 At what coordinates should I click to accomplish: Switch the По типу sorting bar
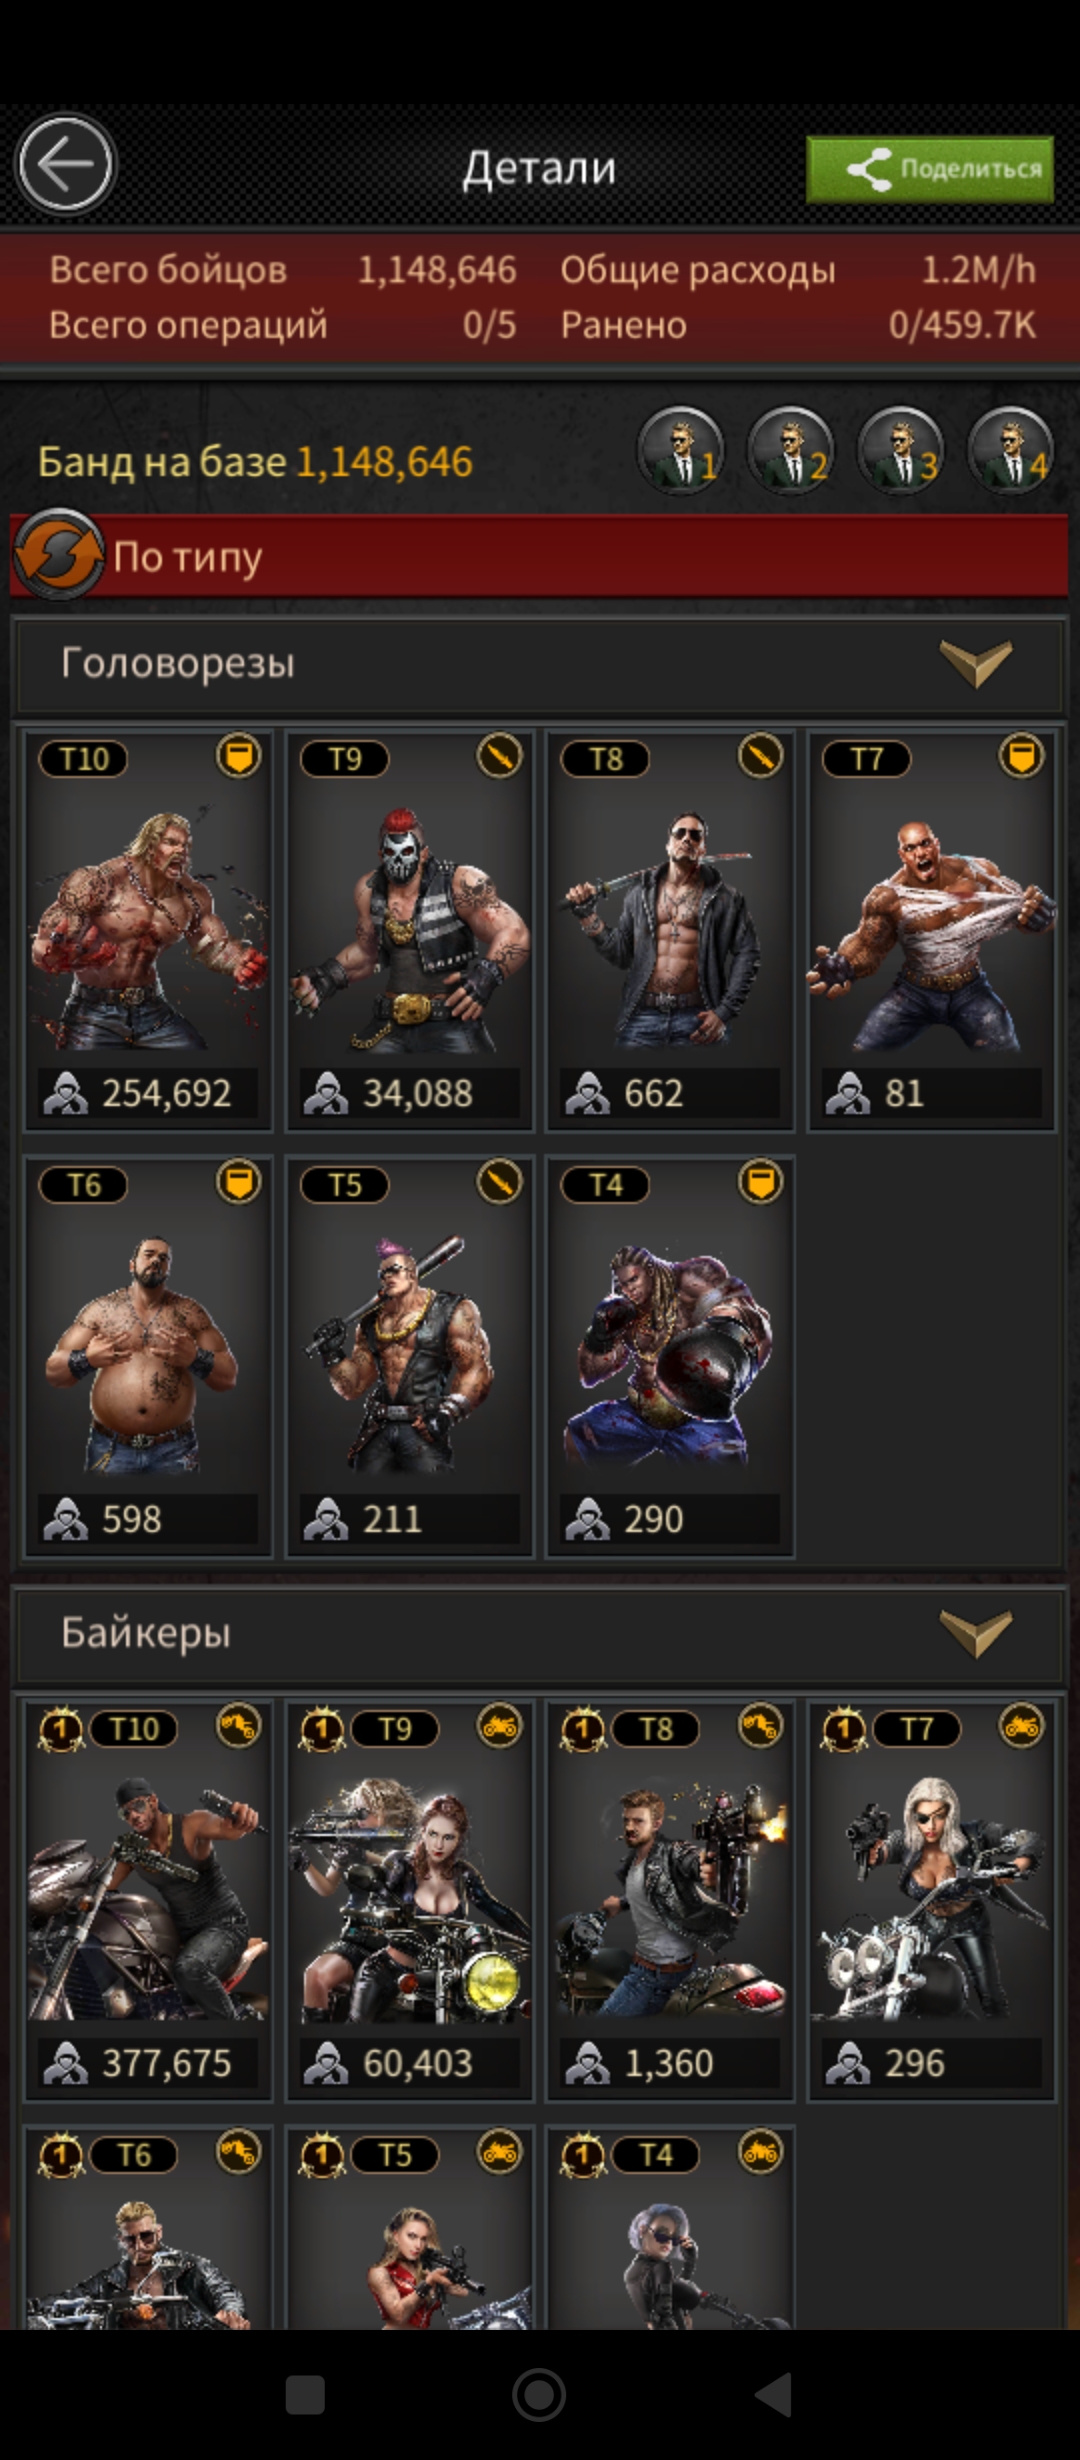(x=540, y=556)
